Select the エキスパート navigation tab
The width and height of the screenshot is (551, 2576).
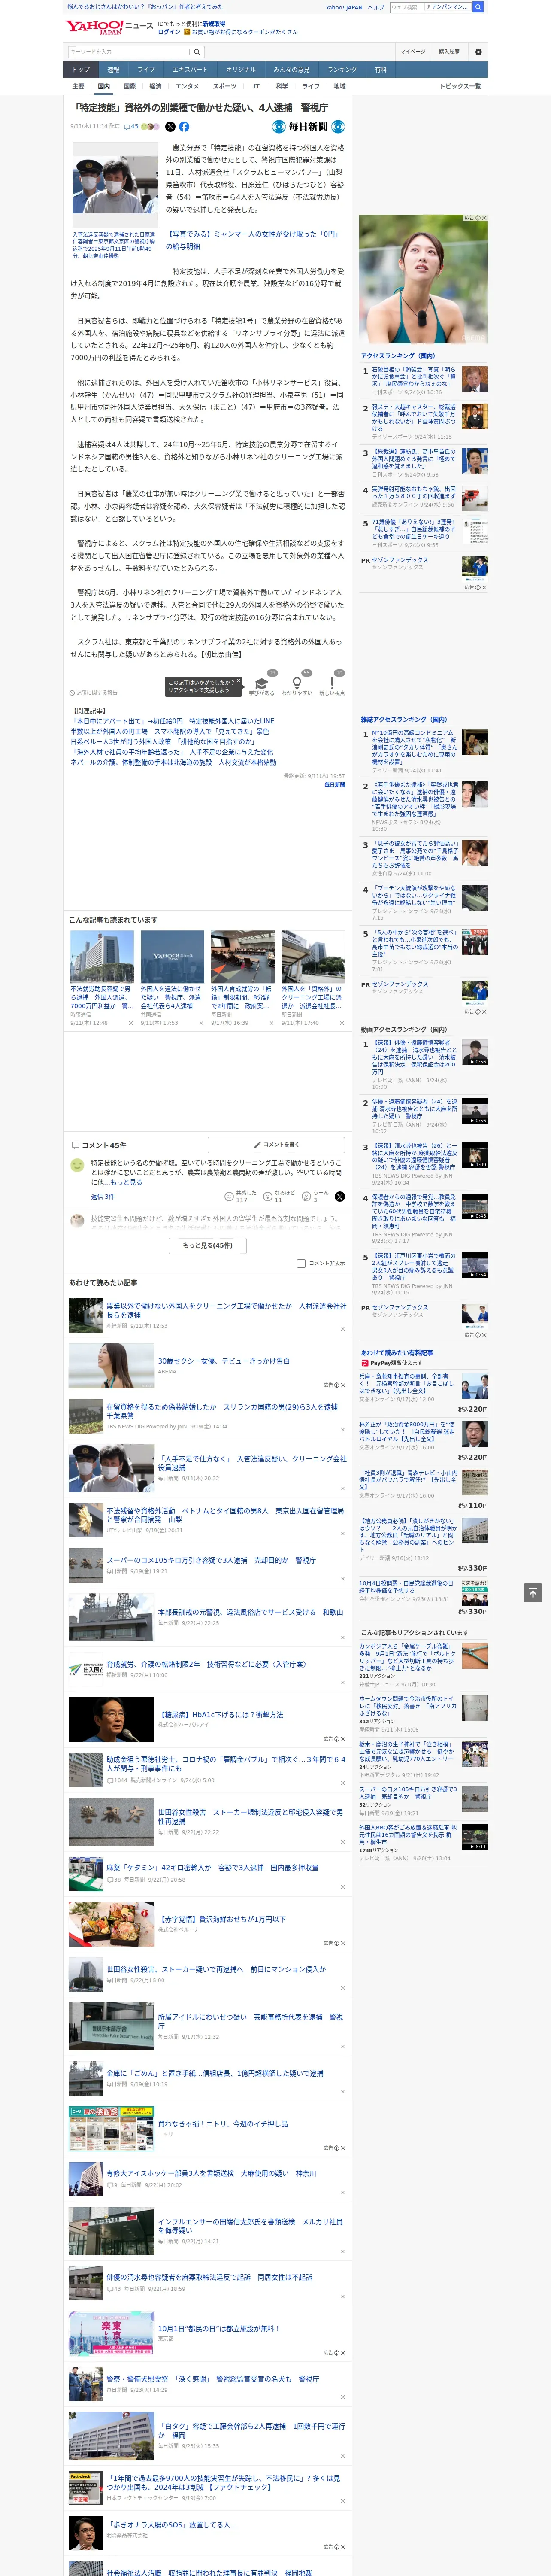(x=190, y=69)
